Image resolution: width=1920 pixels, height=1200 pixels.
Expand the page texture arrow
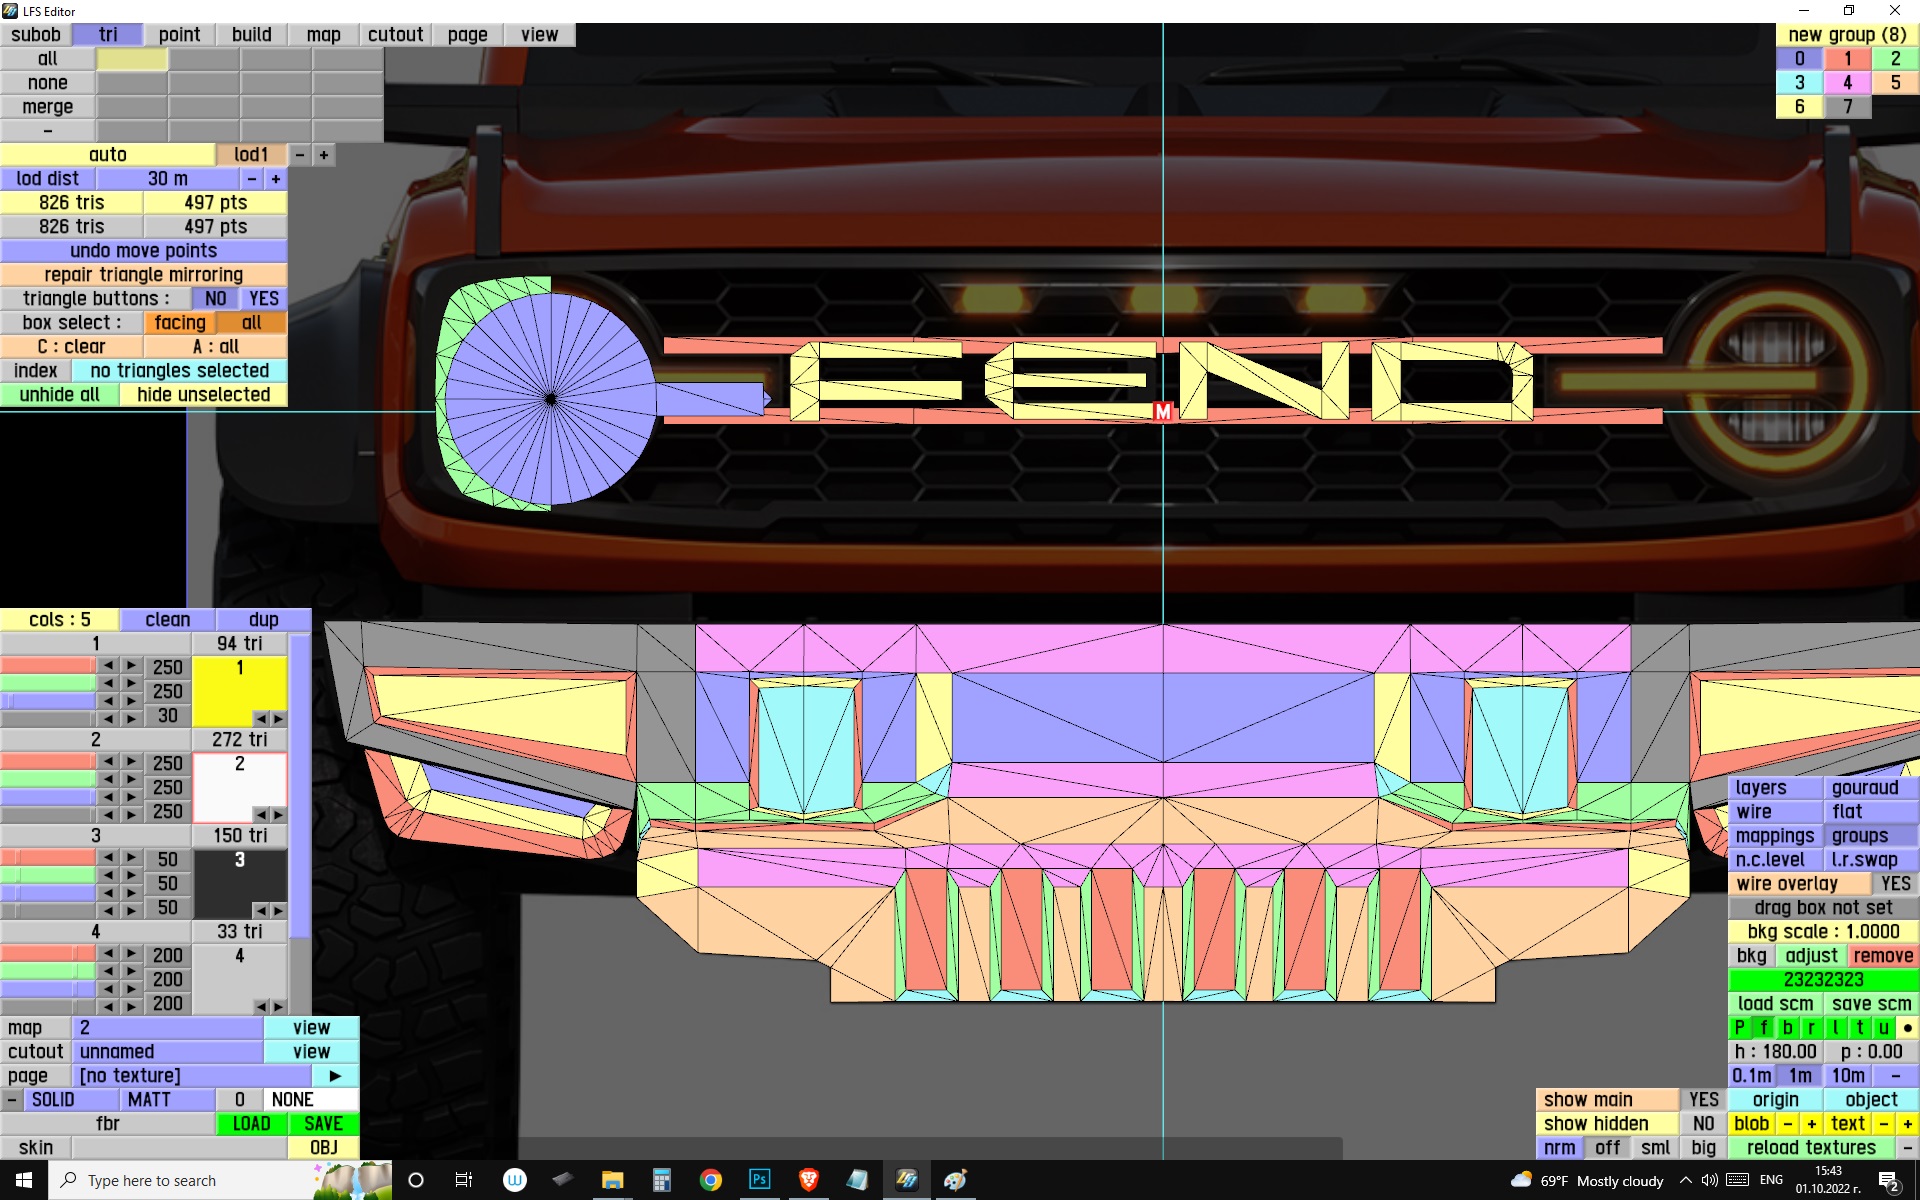click(x=335, y=1076)
